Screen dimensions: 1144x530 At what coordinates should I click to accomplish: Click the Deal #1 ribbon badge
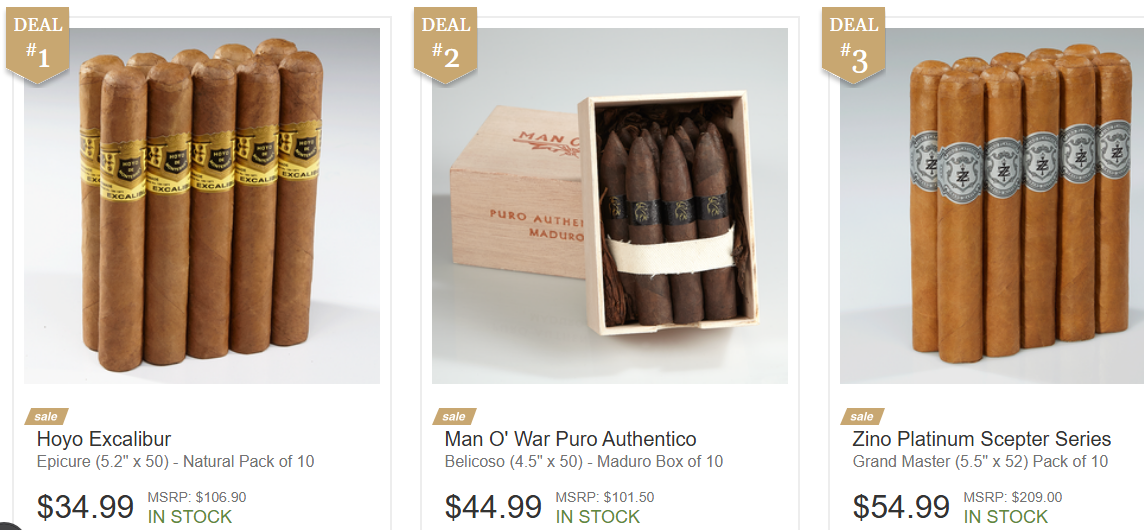tap(38, 44)
